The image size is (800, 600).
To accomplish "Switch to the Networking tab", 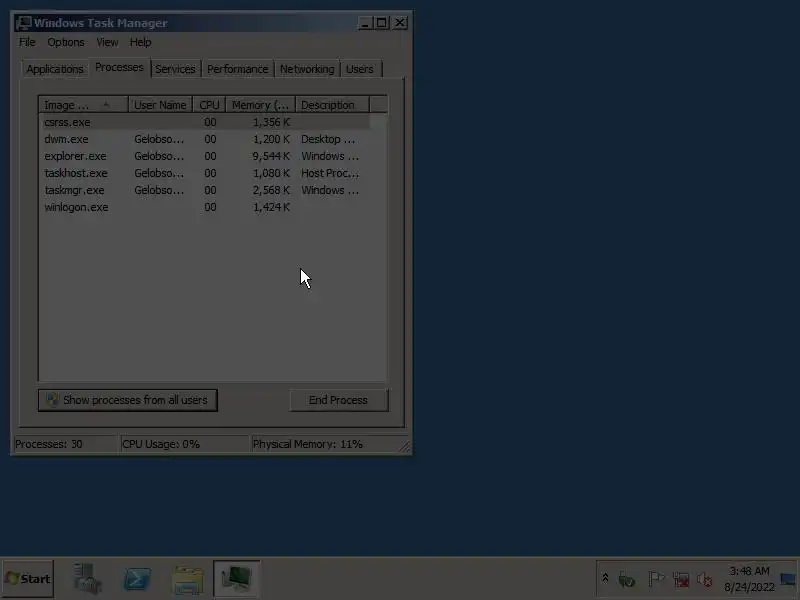I will [x=307, y=69].
